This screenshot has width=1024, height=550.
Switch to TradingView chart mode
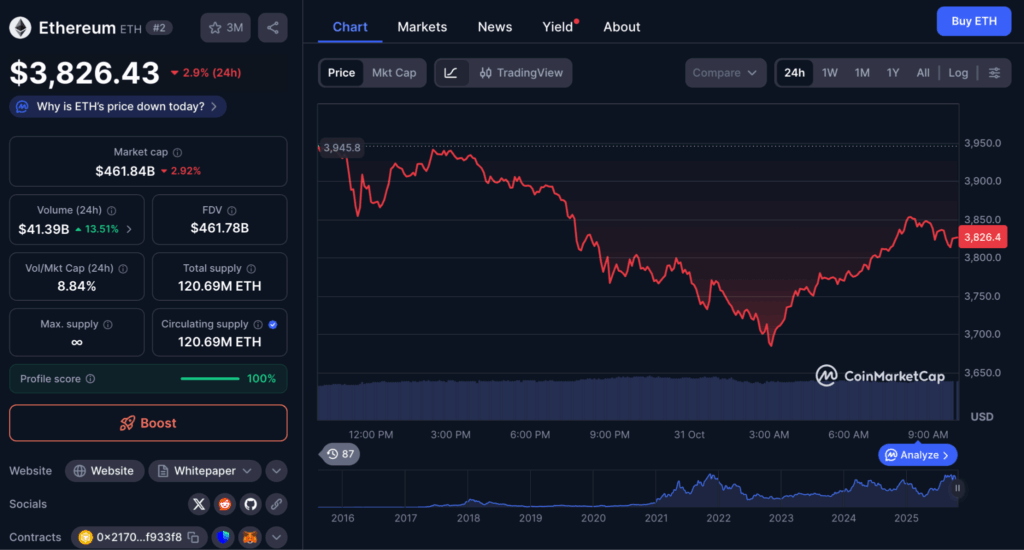[521, 73]
